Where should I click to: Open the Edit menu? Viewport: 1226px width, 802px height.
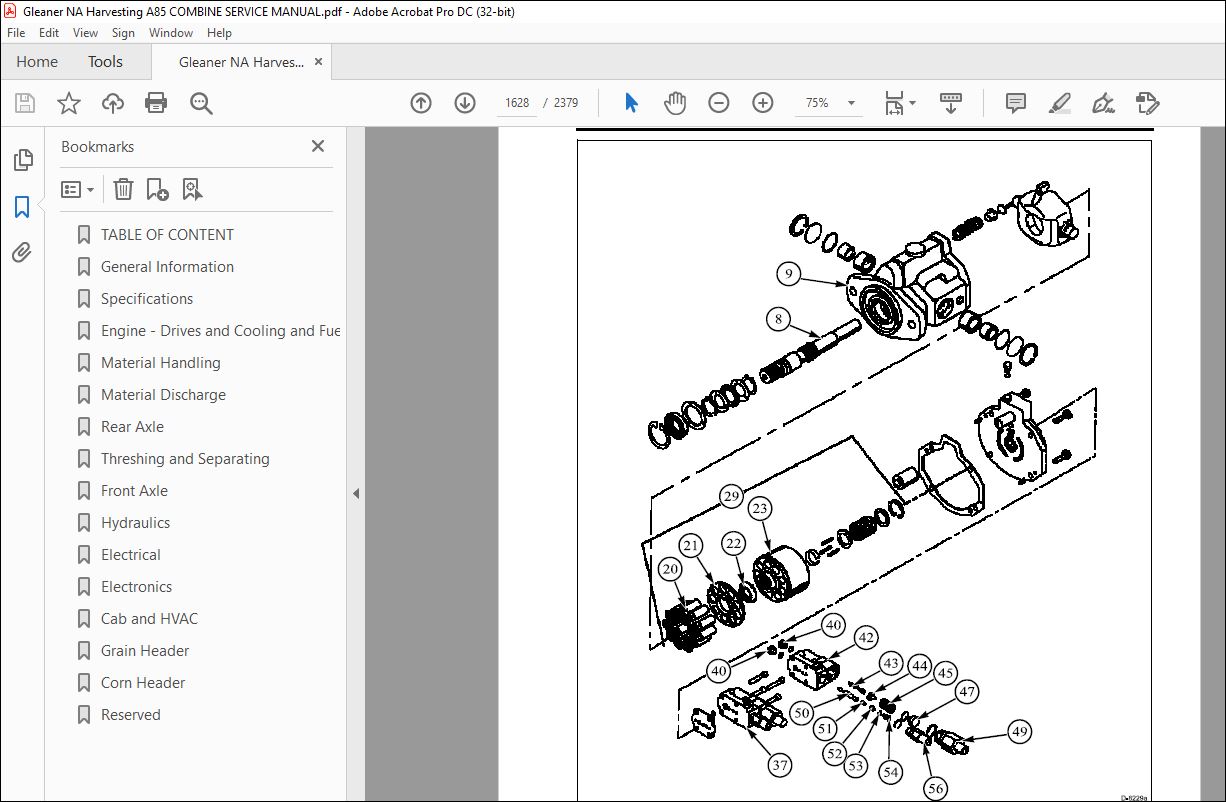tap(49, 33)
